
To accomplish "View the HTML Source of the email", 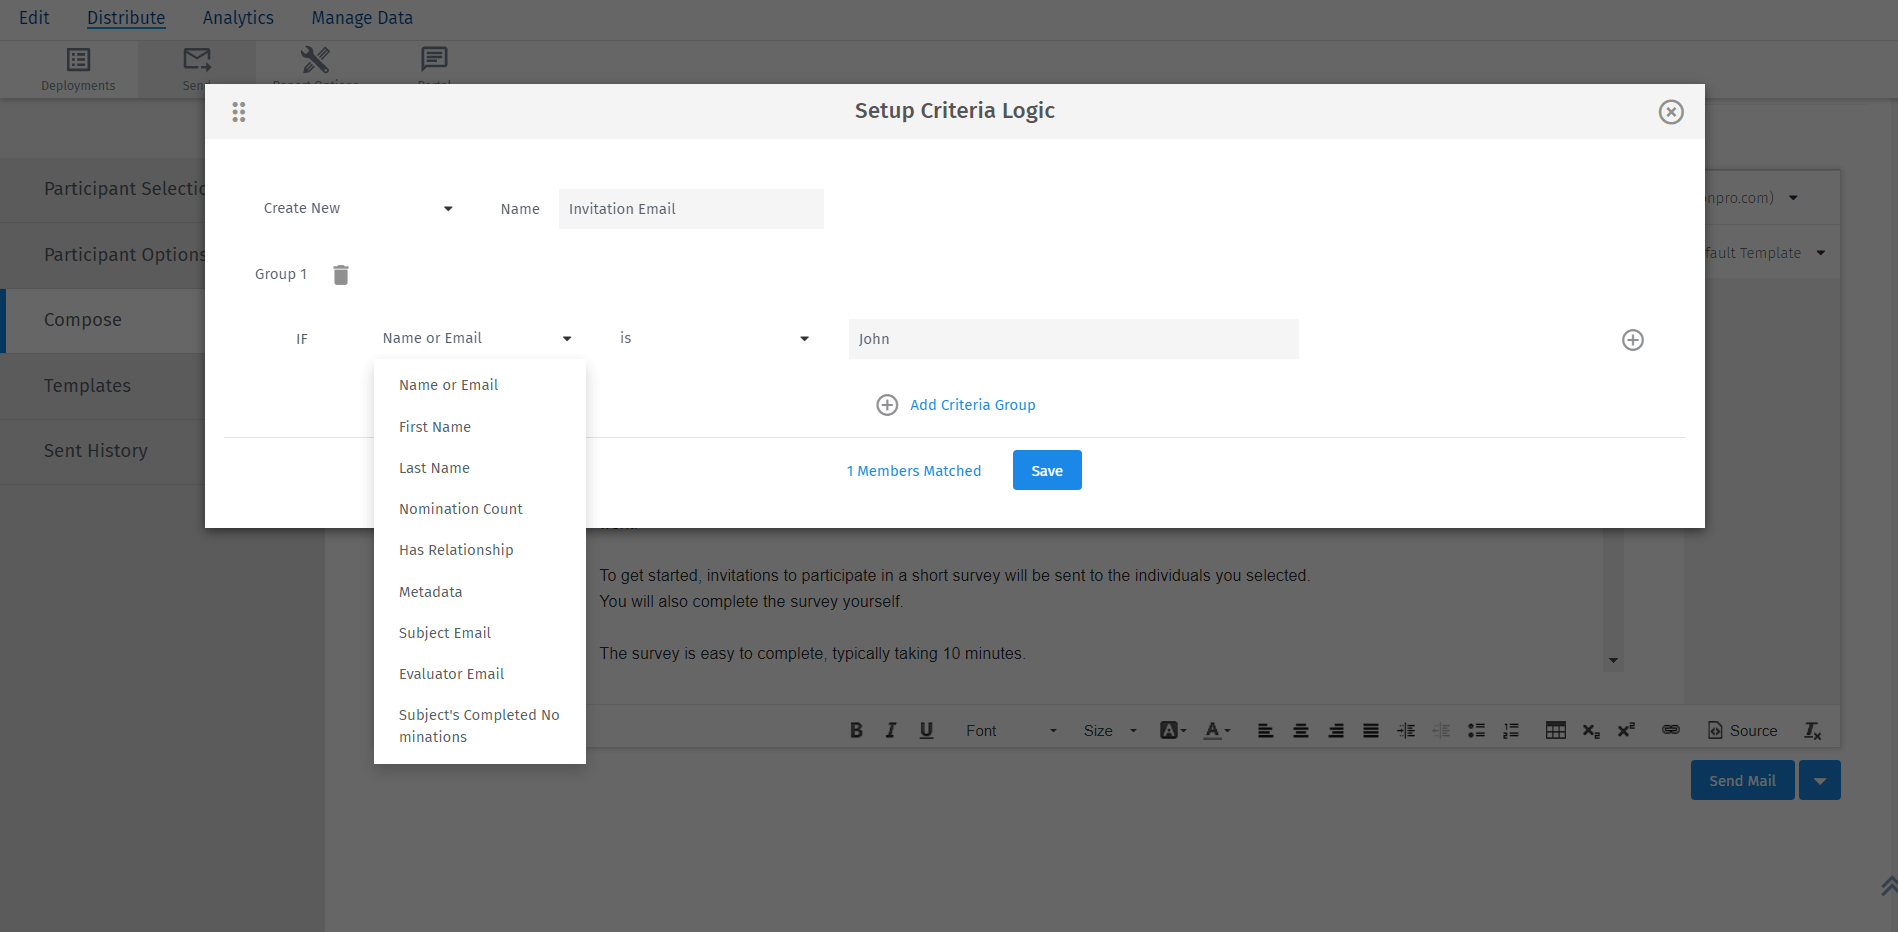I will tap(1742, 730).
